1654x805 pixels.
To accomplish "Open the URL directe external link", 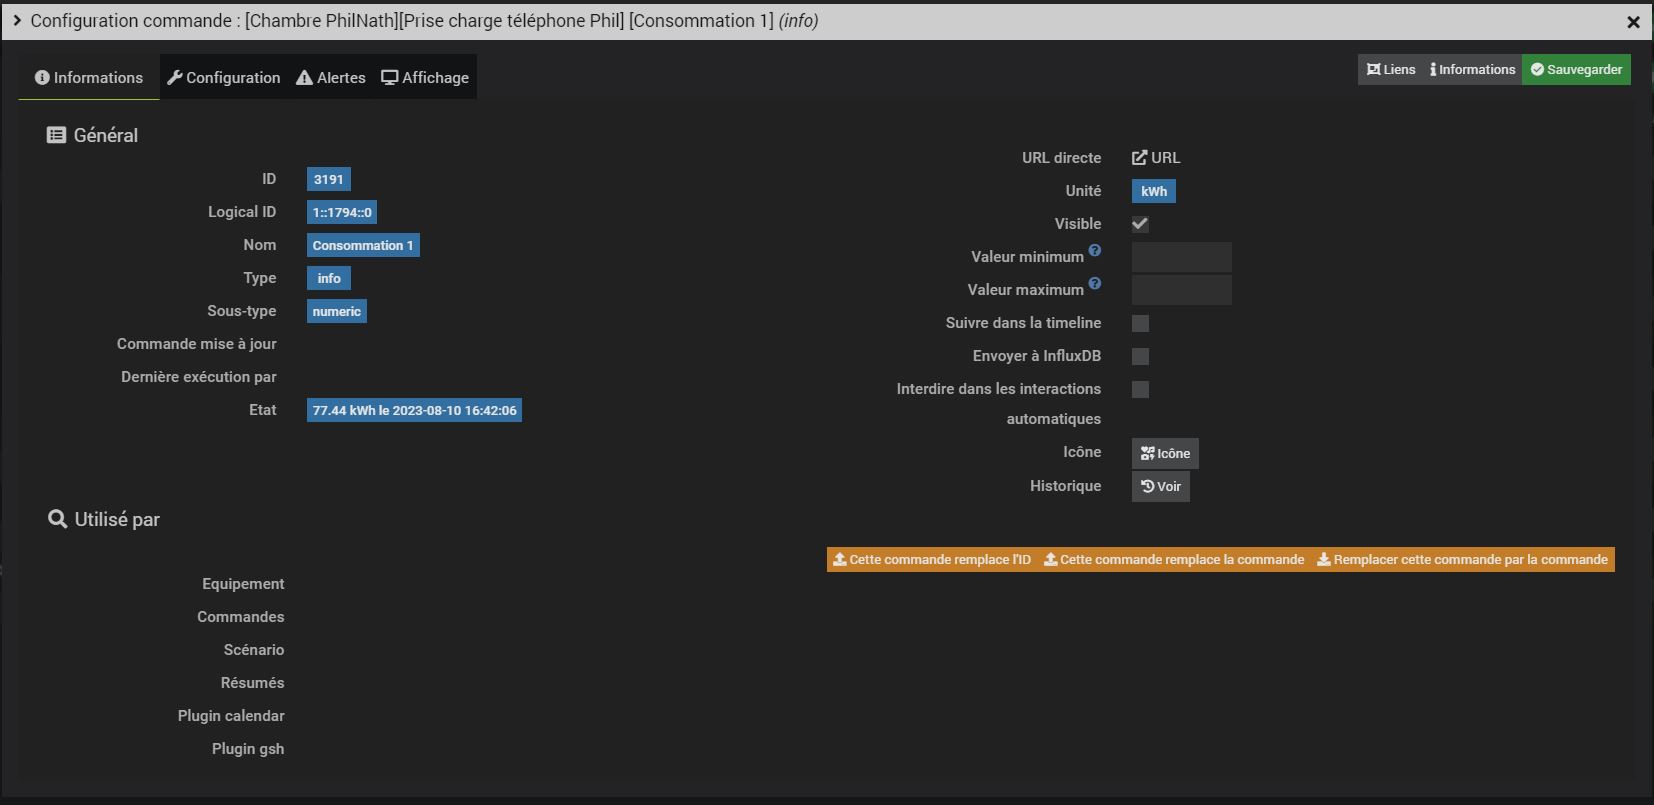I will tap(1156, 158).
